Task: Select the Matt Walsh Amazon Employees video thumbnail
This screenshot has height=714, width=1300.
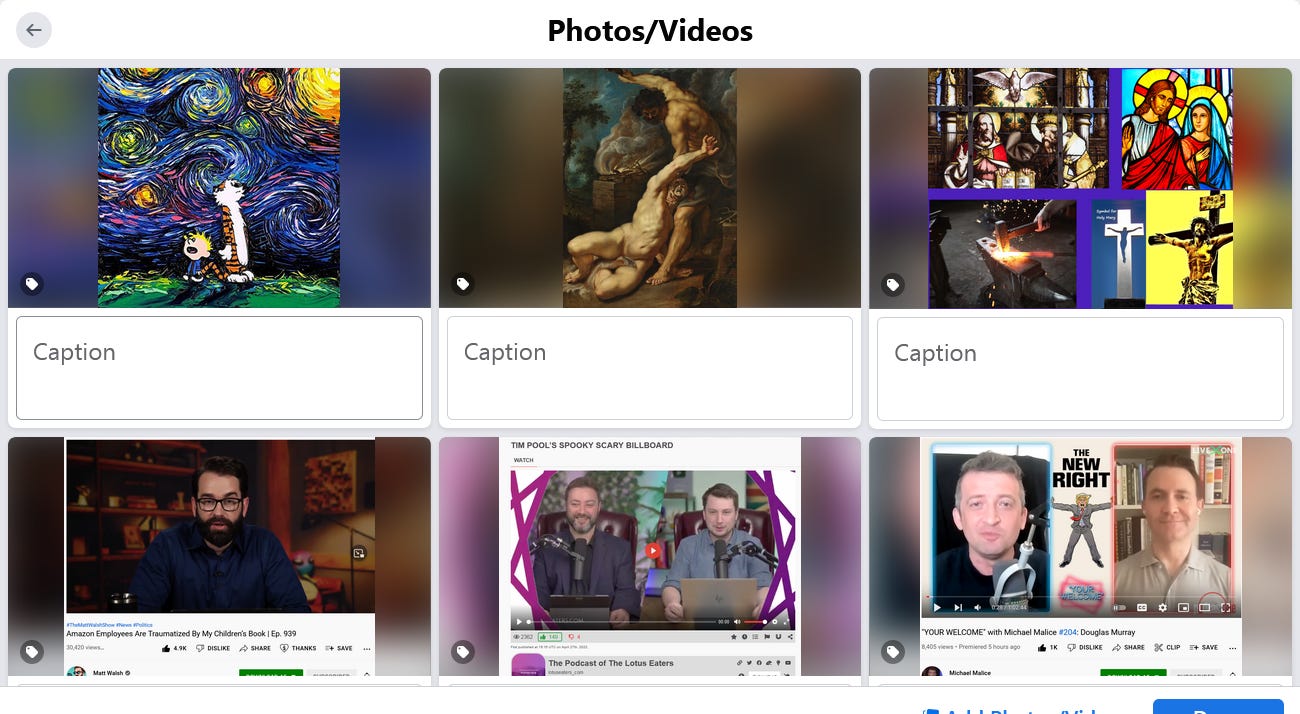Action: [x=219, y=557]
